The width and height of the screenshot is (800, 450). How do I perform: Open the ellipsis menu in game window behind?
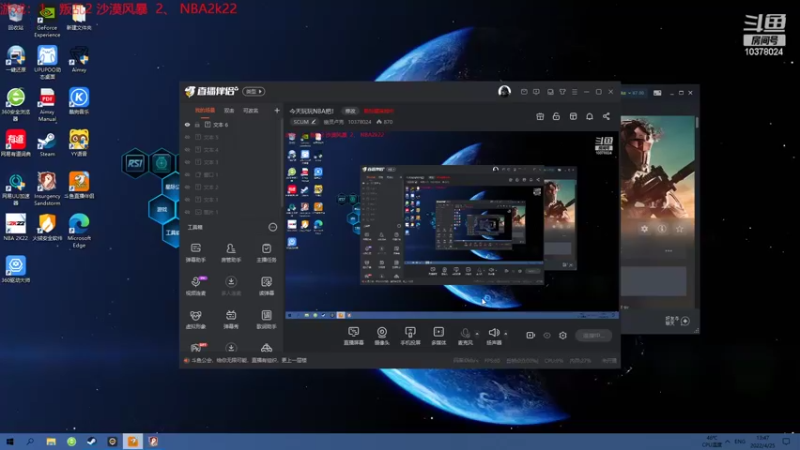[668, 251]
